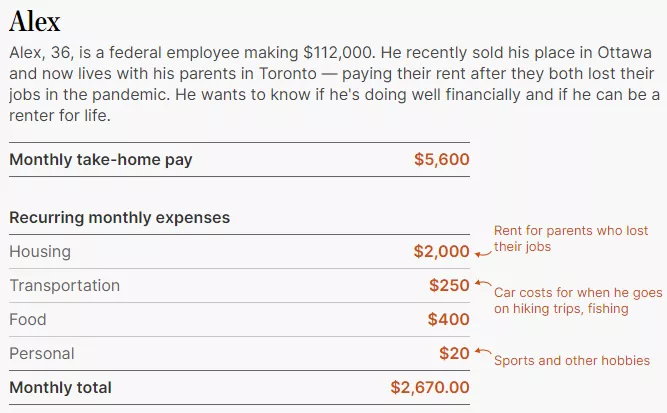Click the Monthly total label
667x413 pixels.
pyautogui.click(x=60, y=387)
